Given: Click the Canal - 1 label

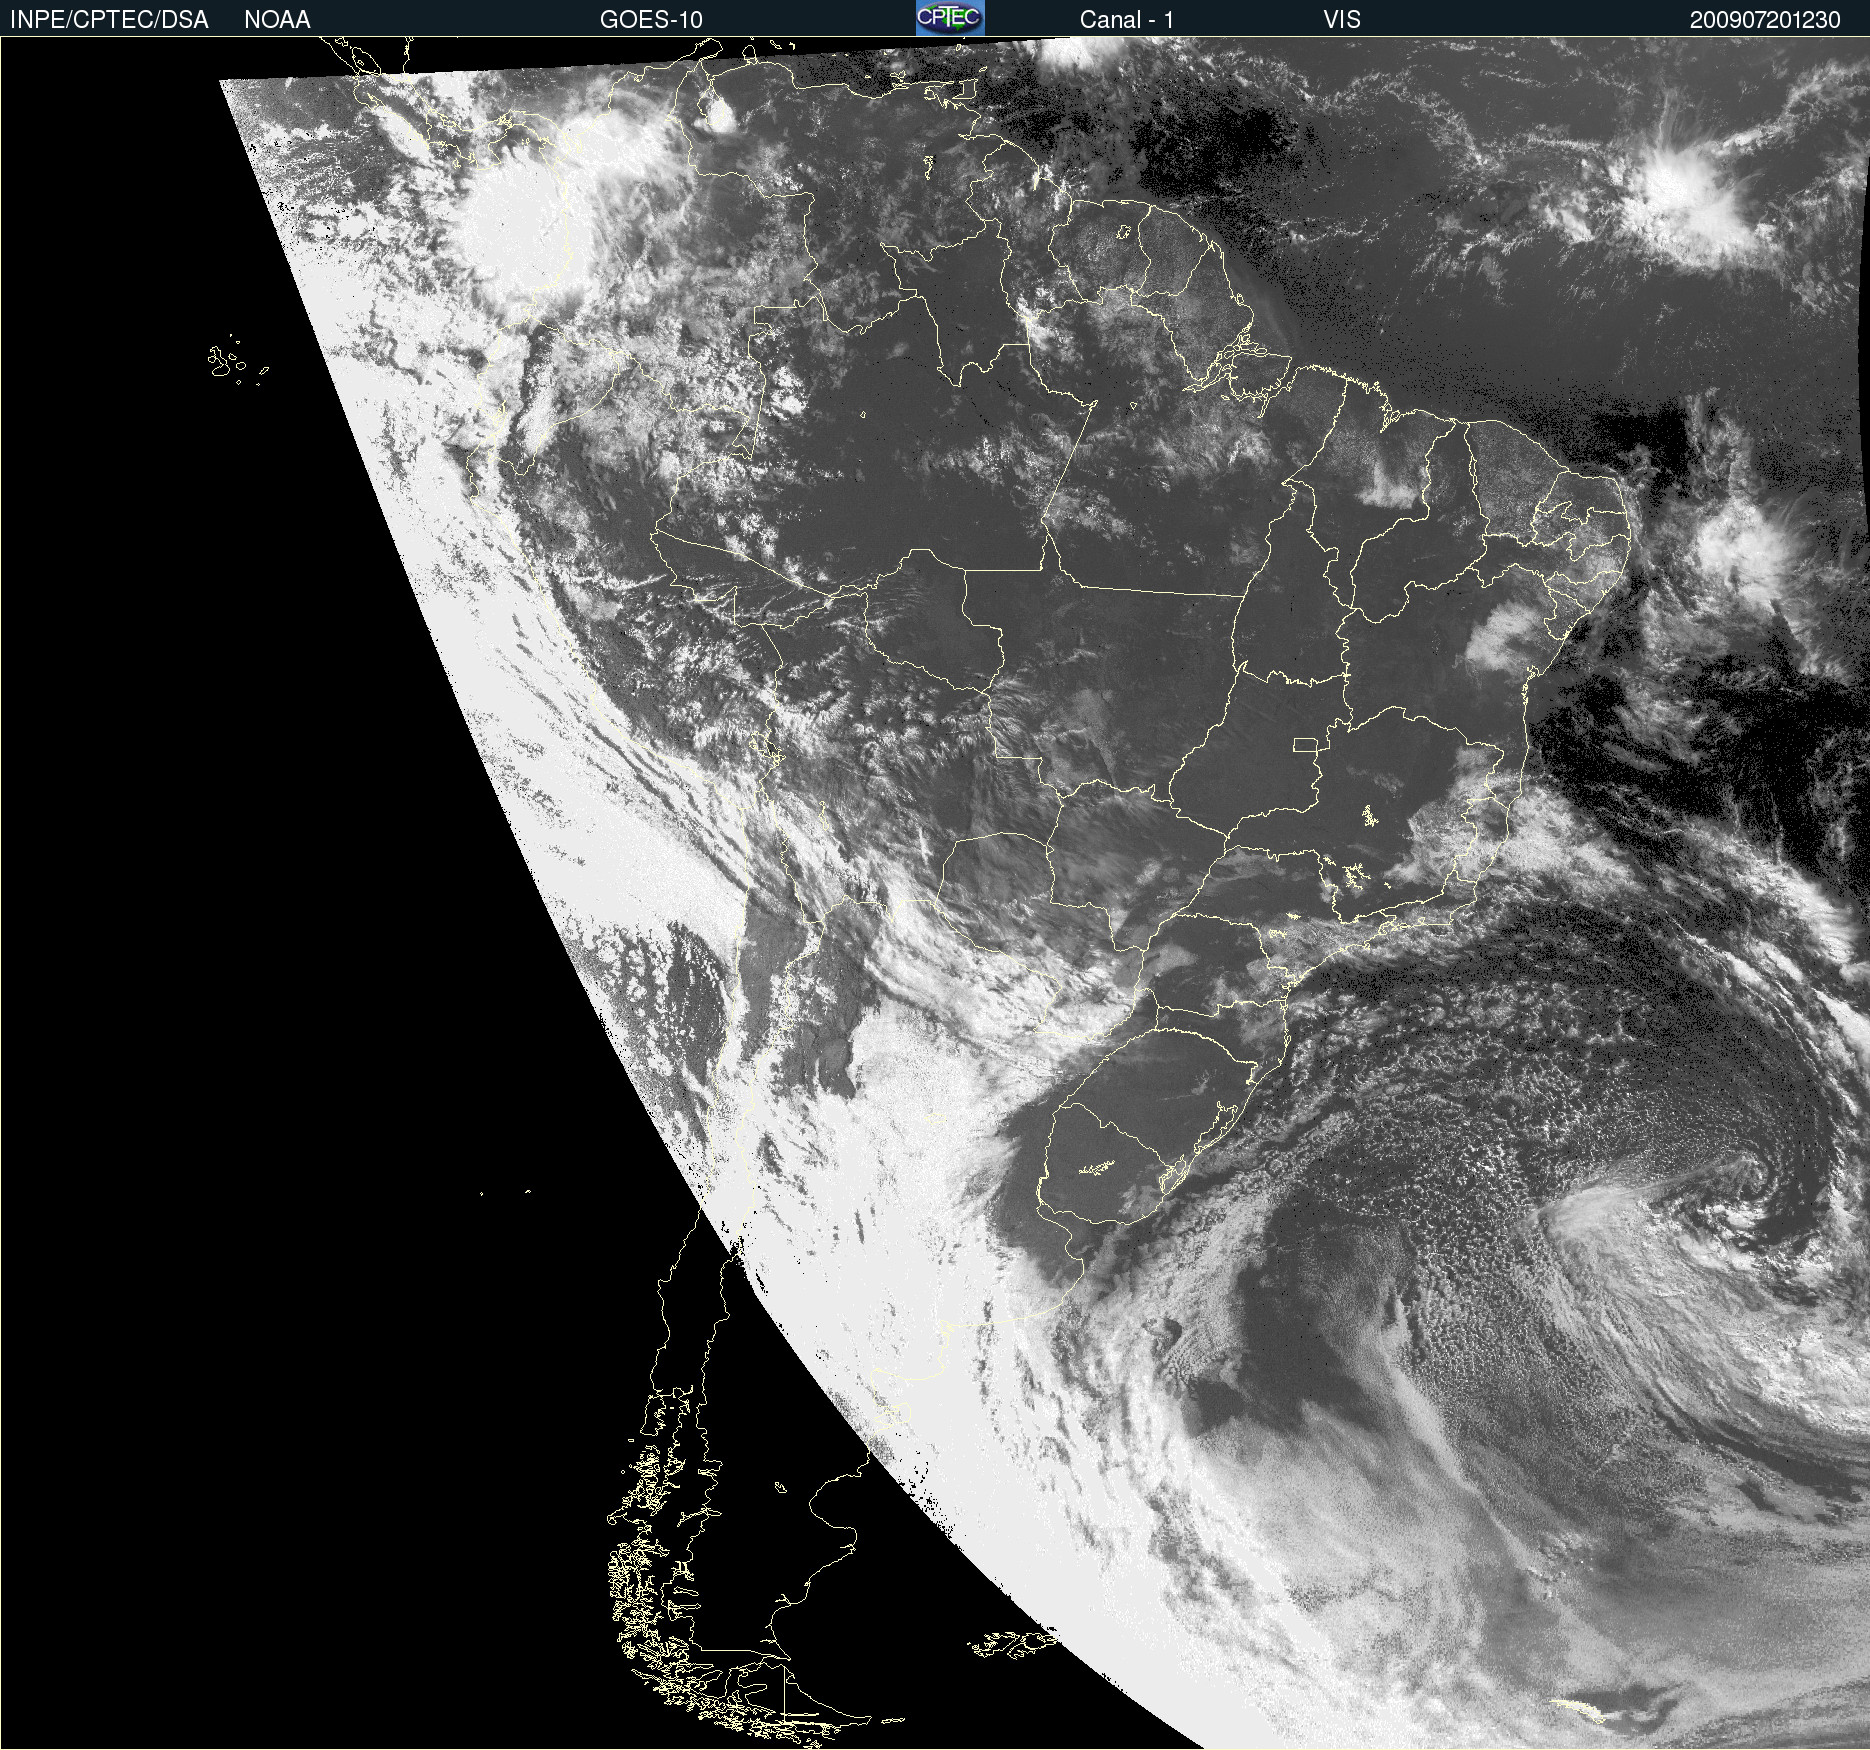Looking at the screenshot, I should 1127,20.
